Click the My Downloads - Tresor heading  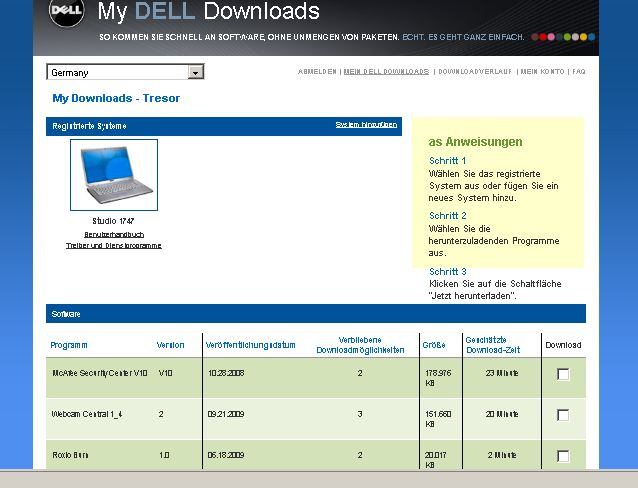tap(116, 98)
